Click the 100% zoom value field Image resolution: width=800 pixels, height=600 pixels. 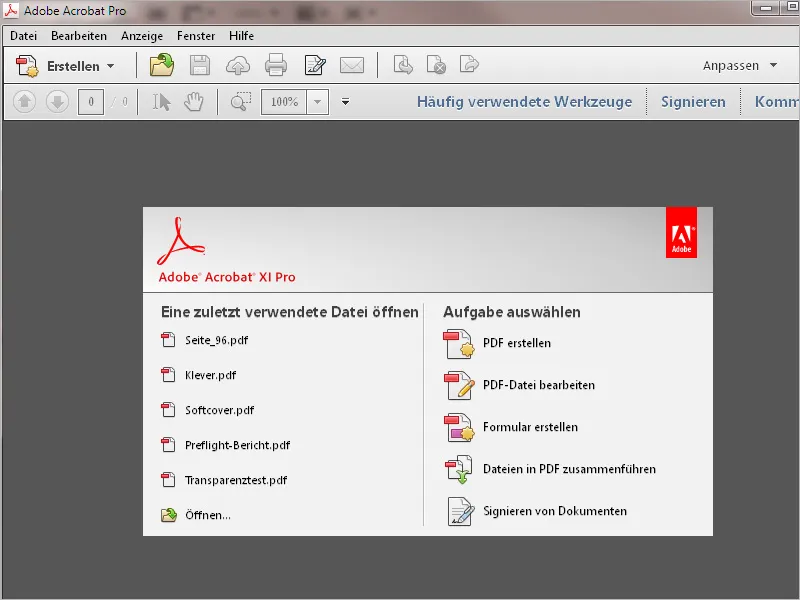(284, 102)
